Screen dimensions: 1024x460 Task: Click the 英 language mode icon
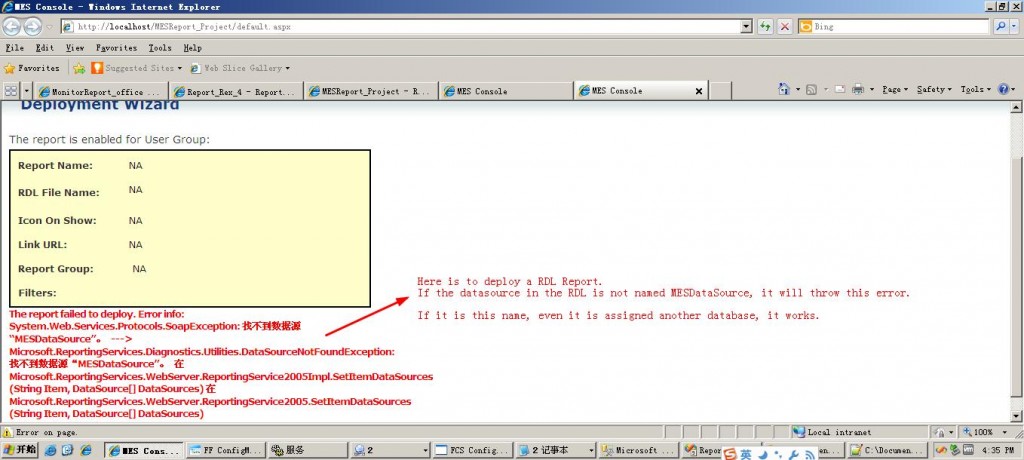click(746, 454)
